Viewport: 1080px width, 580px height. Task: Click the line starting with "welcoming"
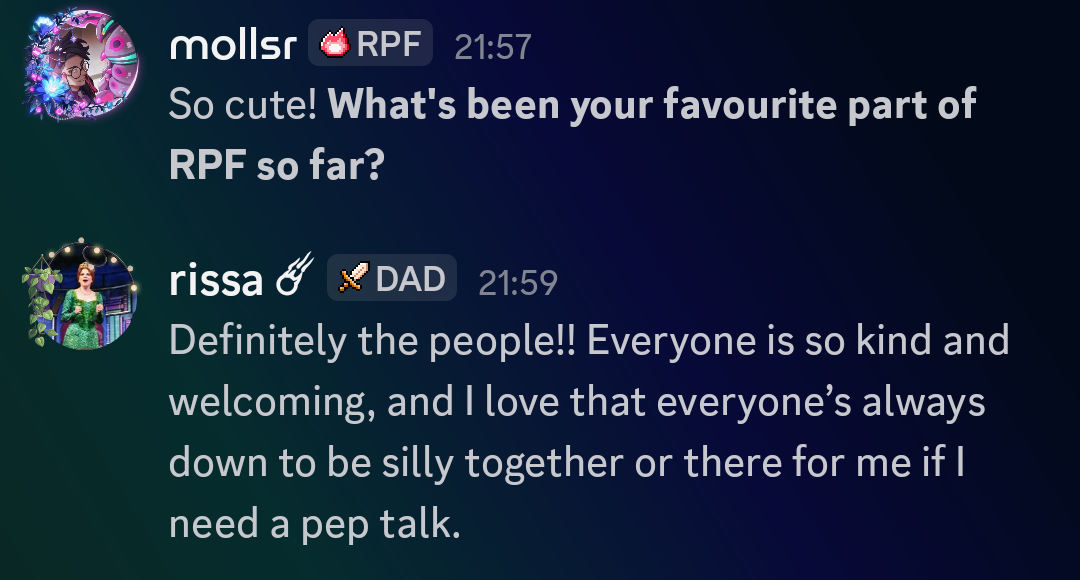577,402
